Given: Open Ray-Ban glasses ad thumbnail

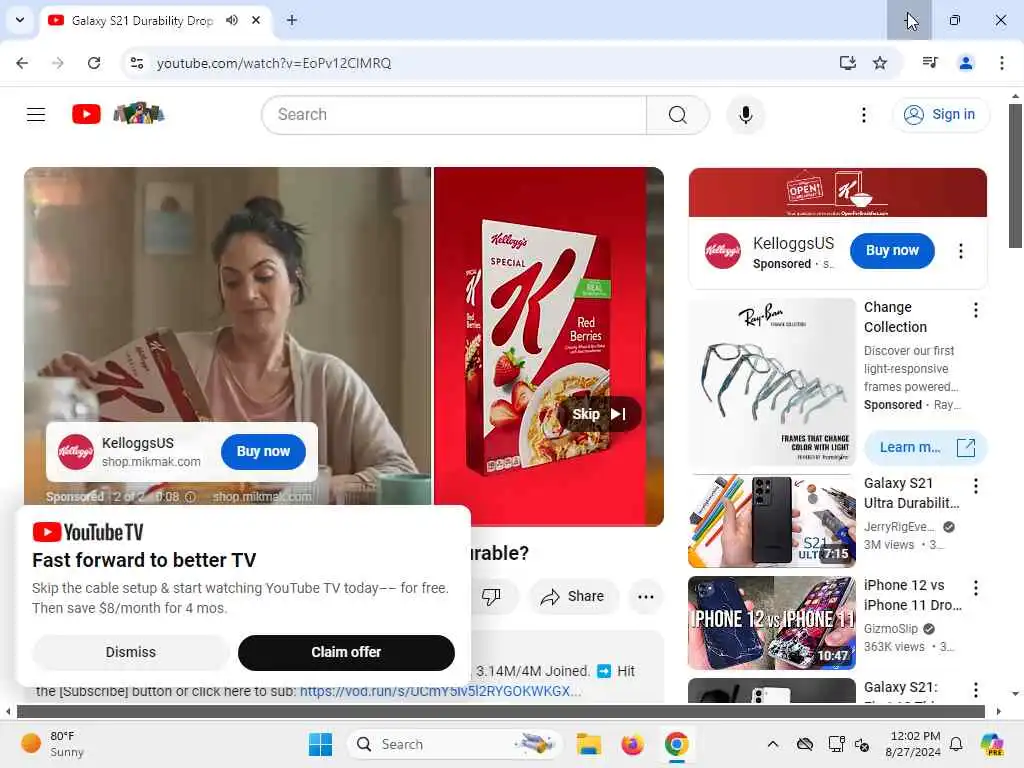Looking at the screenshot, I should tap(772, 382).
